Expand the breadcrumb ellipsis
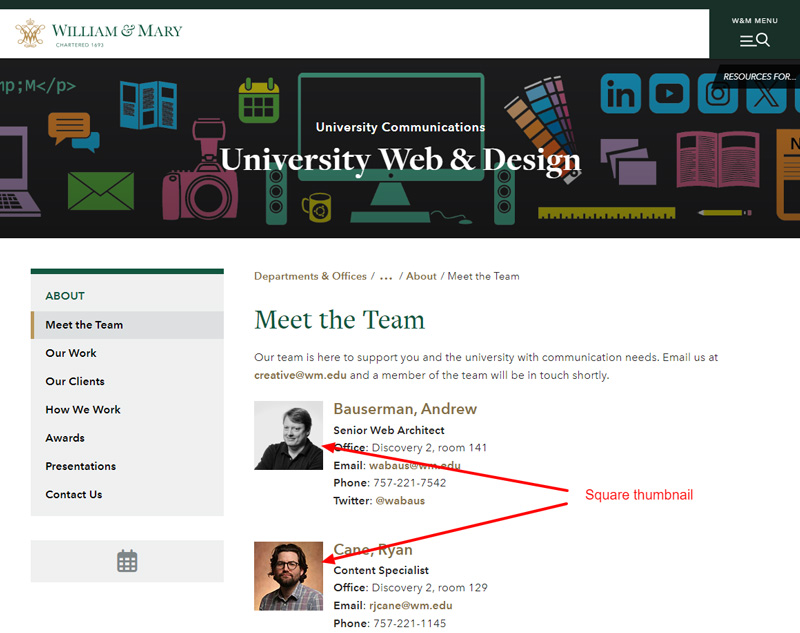Viewport: 800px width, 633px height. point(386,276)
